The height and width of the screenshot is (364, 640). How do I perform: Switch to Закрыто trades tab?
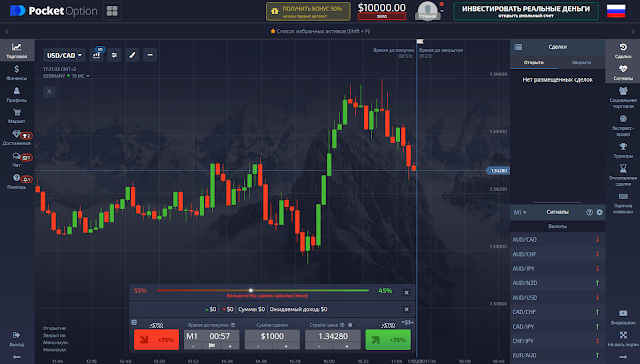coord(581,62)
